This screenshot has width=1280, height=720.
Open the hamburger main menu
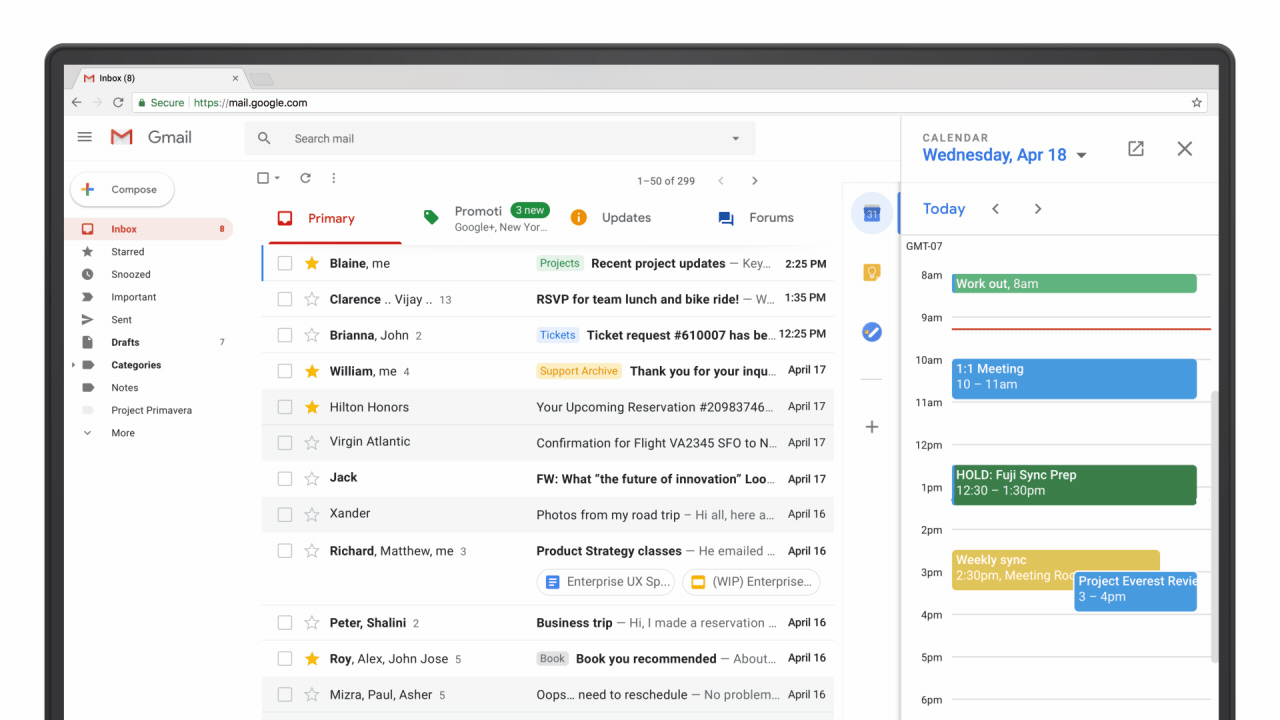(x=85, y=137)
